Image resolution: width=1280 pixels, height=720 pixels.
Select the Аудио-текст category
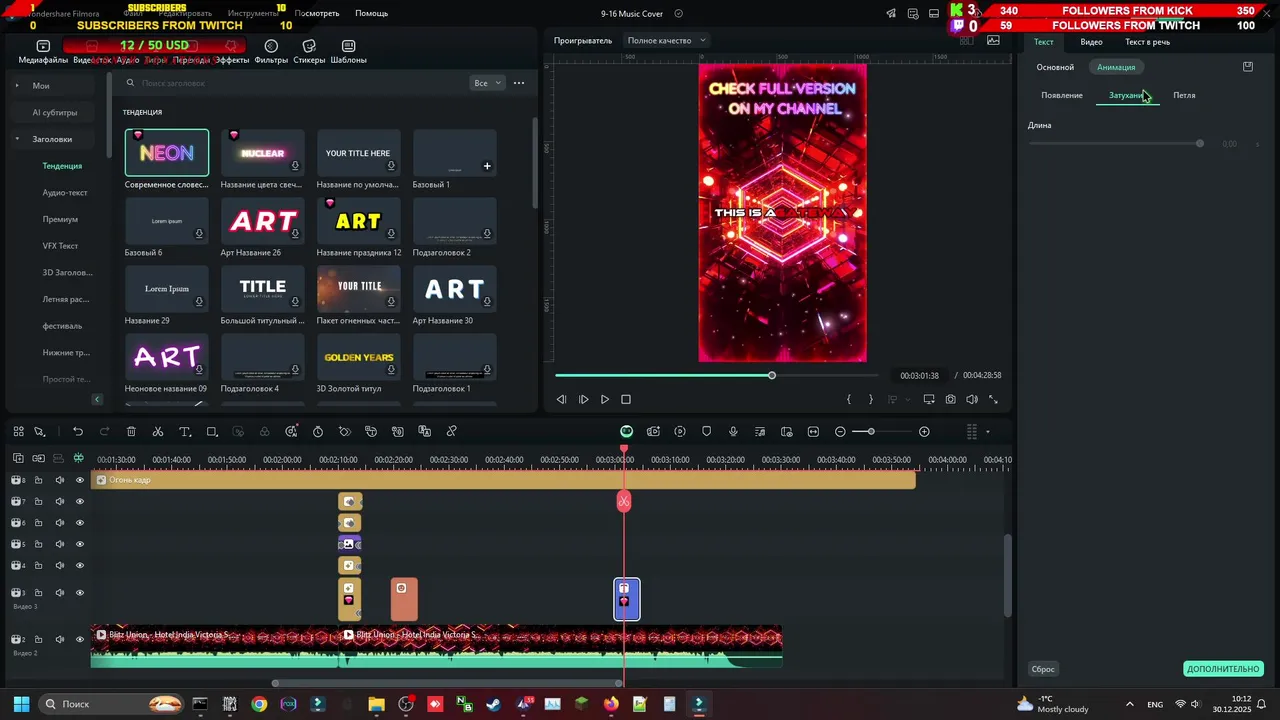(x=65, y=192)
